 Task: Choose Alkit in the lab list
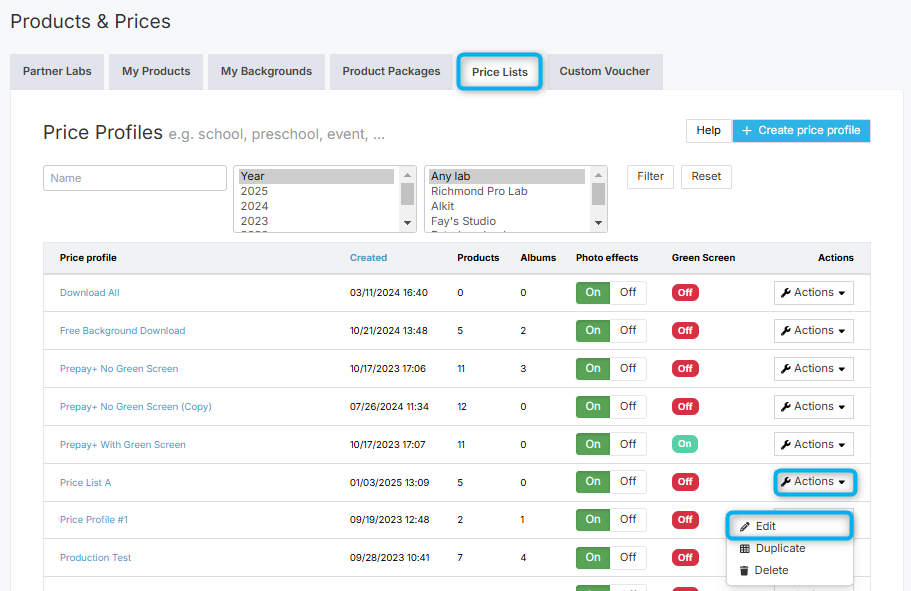(x=507, y=206)
